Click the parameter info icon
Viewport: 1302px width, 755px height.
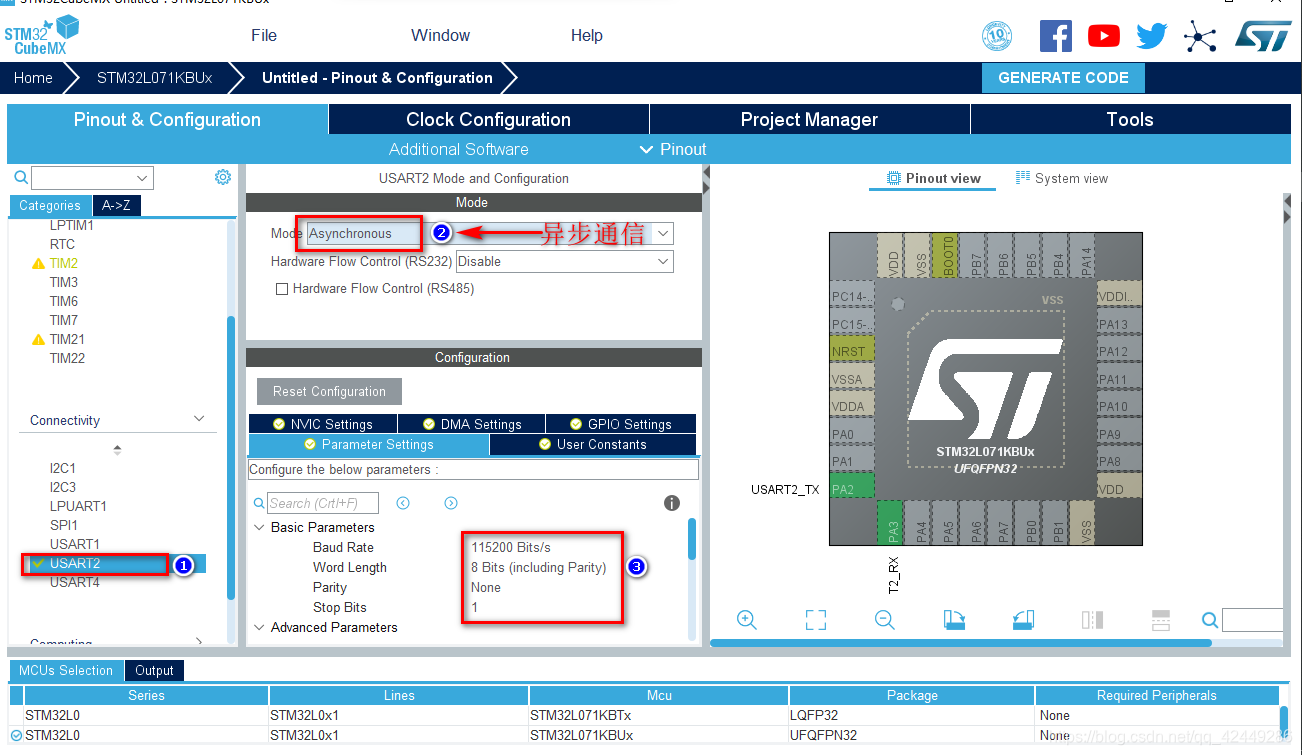click(x=672, y=503)
